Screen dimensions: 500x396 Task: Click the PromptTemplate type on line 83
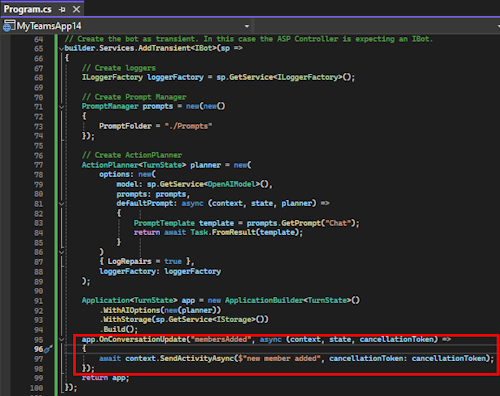[x=164, y=223]
